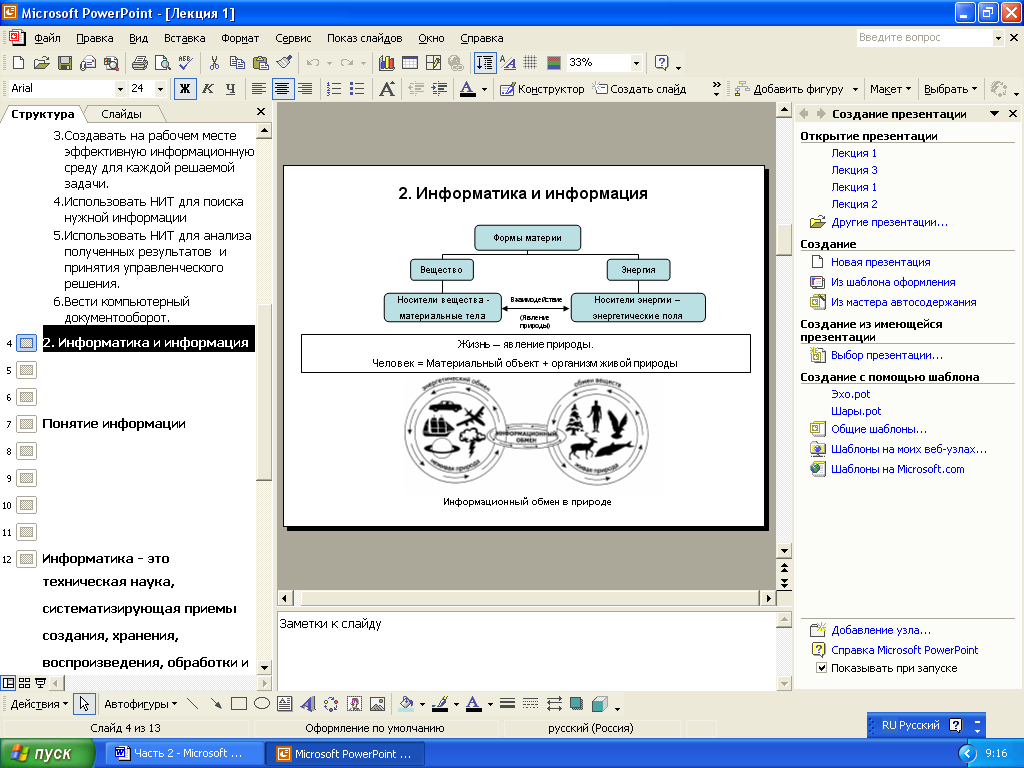This screenshot has width=1024, height=768.
Task: Insert a chart with the chart icon
Action: (387, 63)
